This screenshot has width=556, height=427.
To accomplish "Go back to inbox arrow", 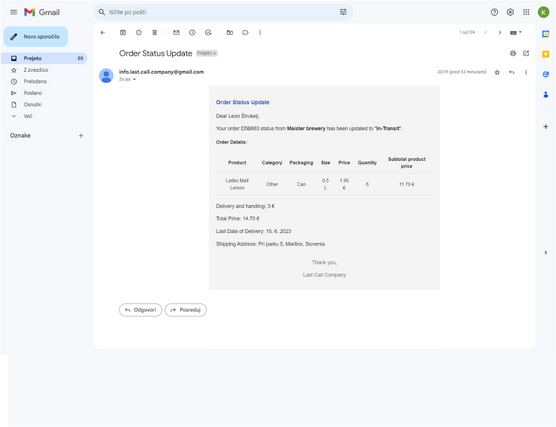I will (103, 33).
